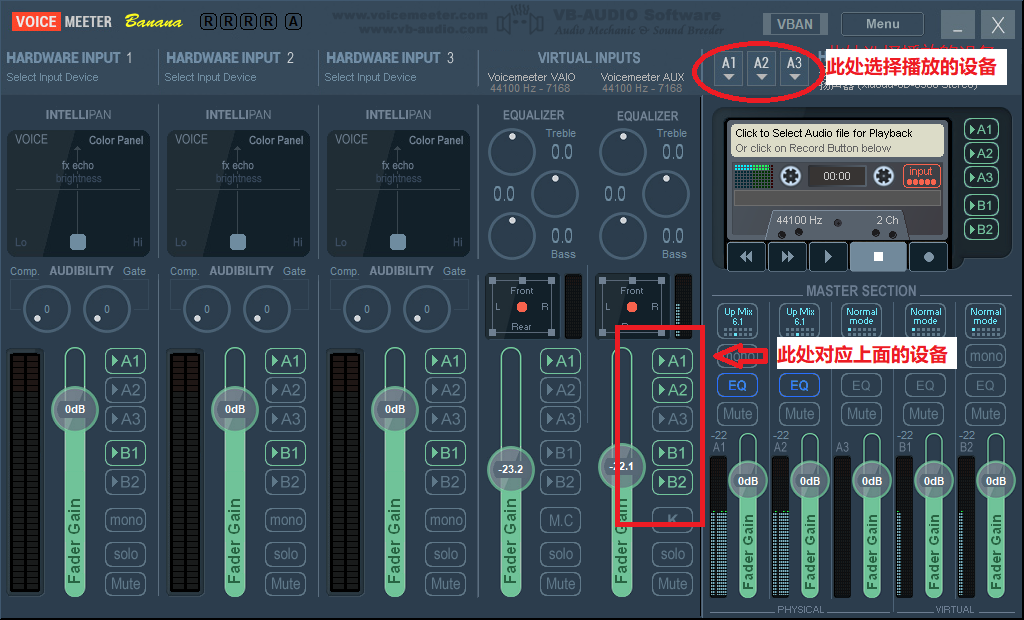Screen dimensions: 1024x620
Task: Start recording with the cassette record button
Action: [929, 257]
